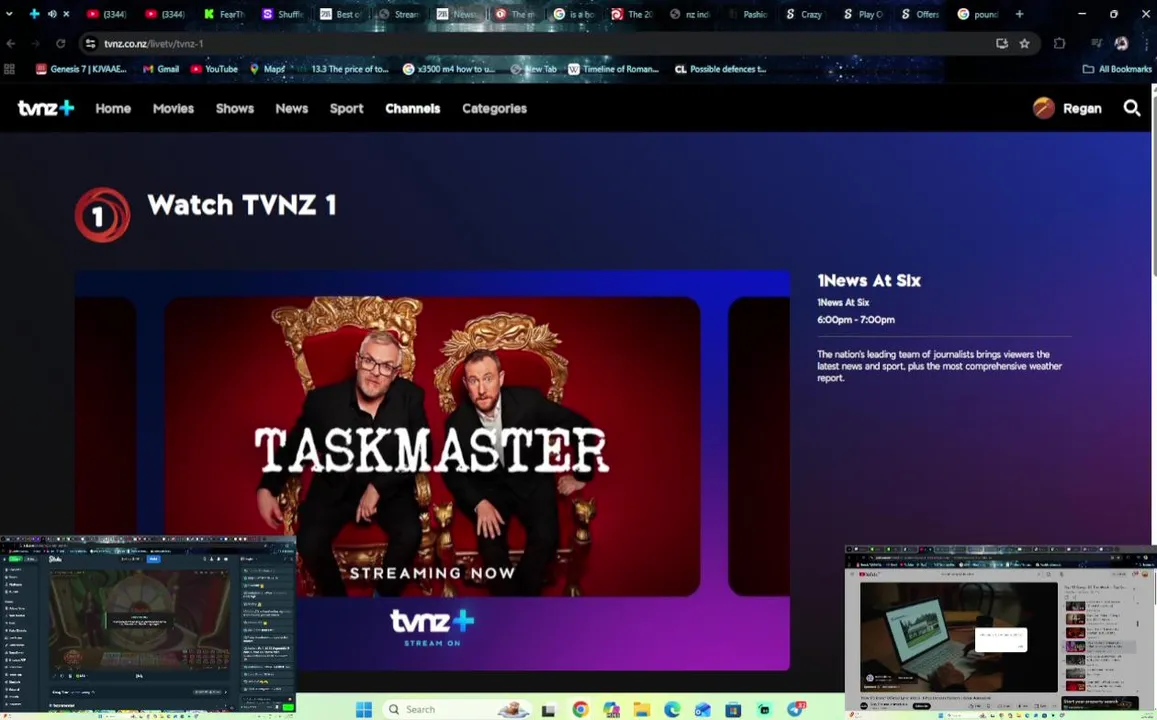The width and height of the screenshot is (1157, 720).
Task: Open a new browser tab
Action: pos(1019,14)
